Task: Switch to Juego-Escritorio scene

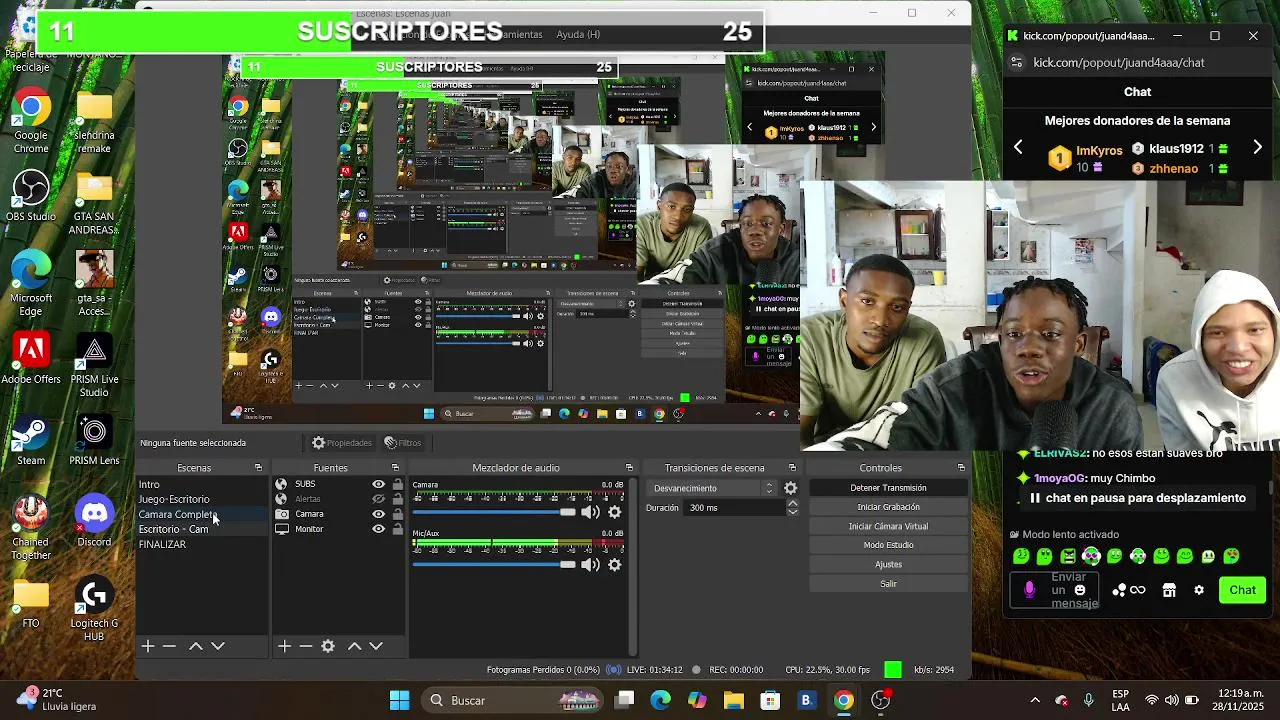Action: coord(202,499)
